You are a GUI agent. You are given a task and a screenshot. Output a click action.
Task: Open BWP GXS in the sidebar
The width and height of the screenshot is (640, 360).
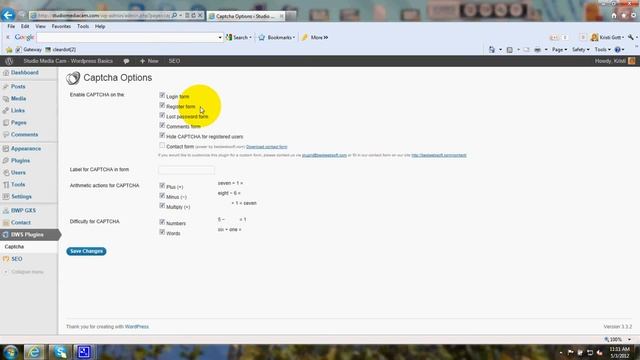23,211
